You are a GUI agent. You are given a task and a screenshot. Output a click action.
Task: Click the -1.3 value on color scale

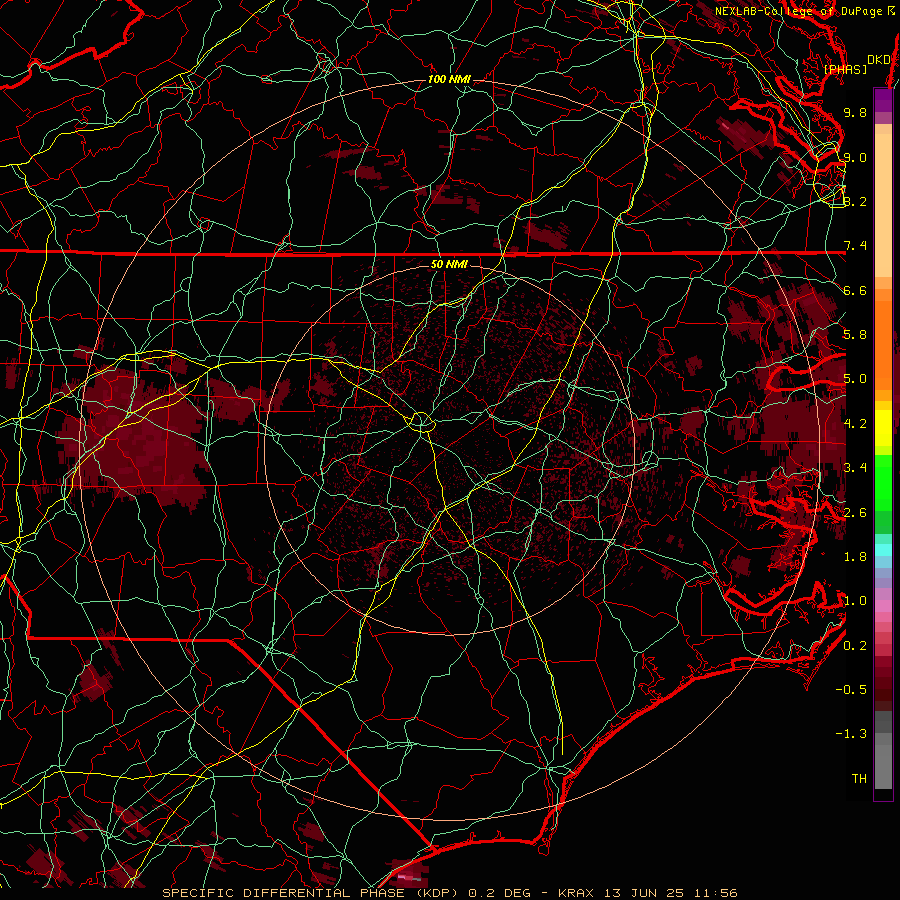(851, 734)
